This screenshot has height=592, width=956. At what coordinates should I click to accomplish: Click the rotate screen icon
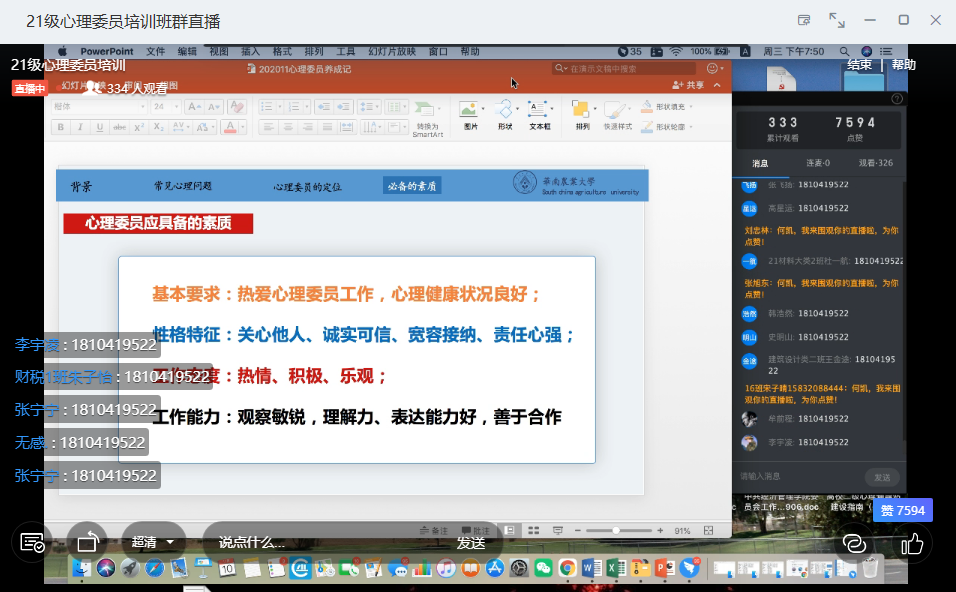tap(87, 542)
